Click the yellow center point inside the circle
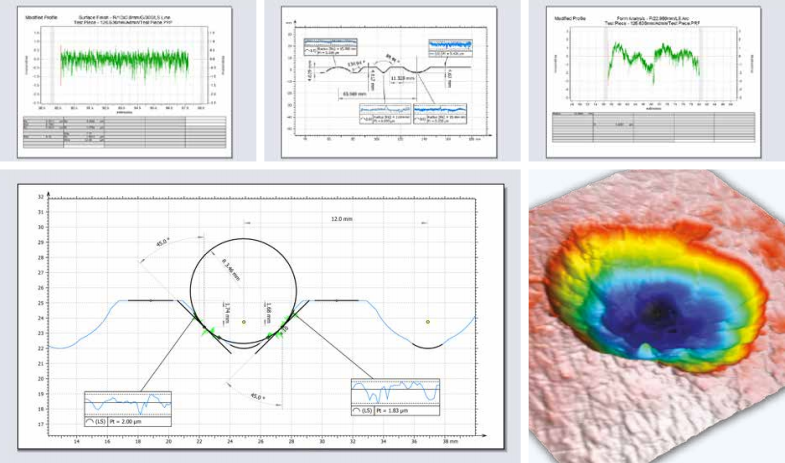Image resolution: width=785 pixels, height=463 pixels. (244, 322)
